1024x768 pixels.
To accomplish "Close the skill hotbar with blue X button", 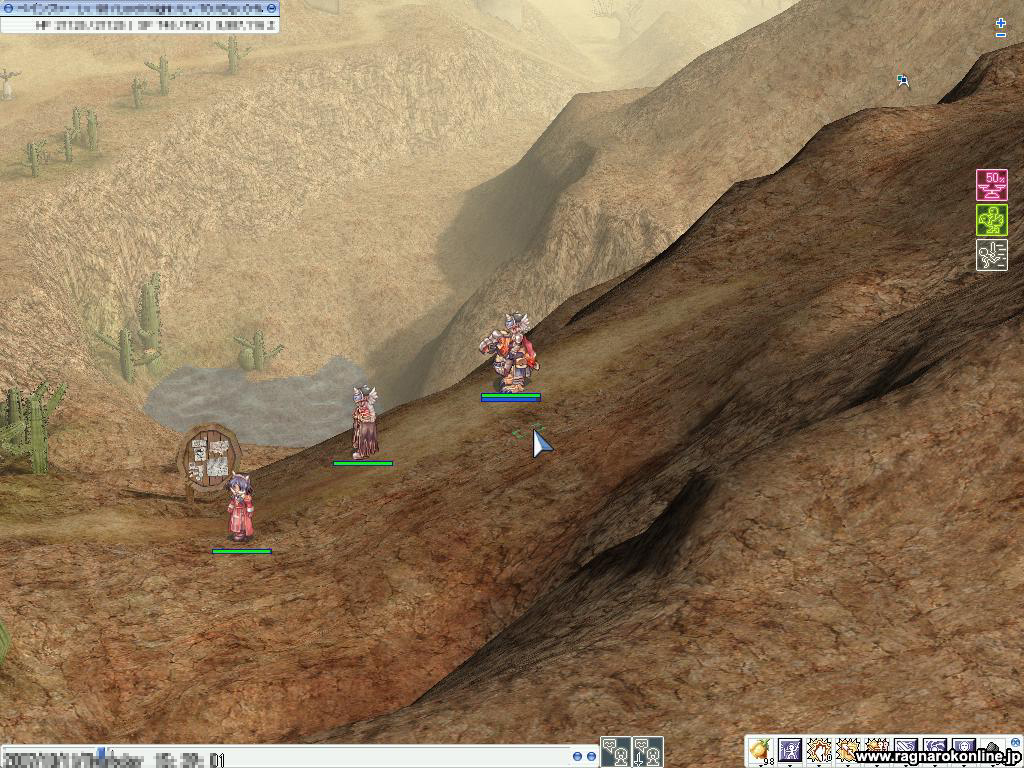I will tap(1016, 743).
